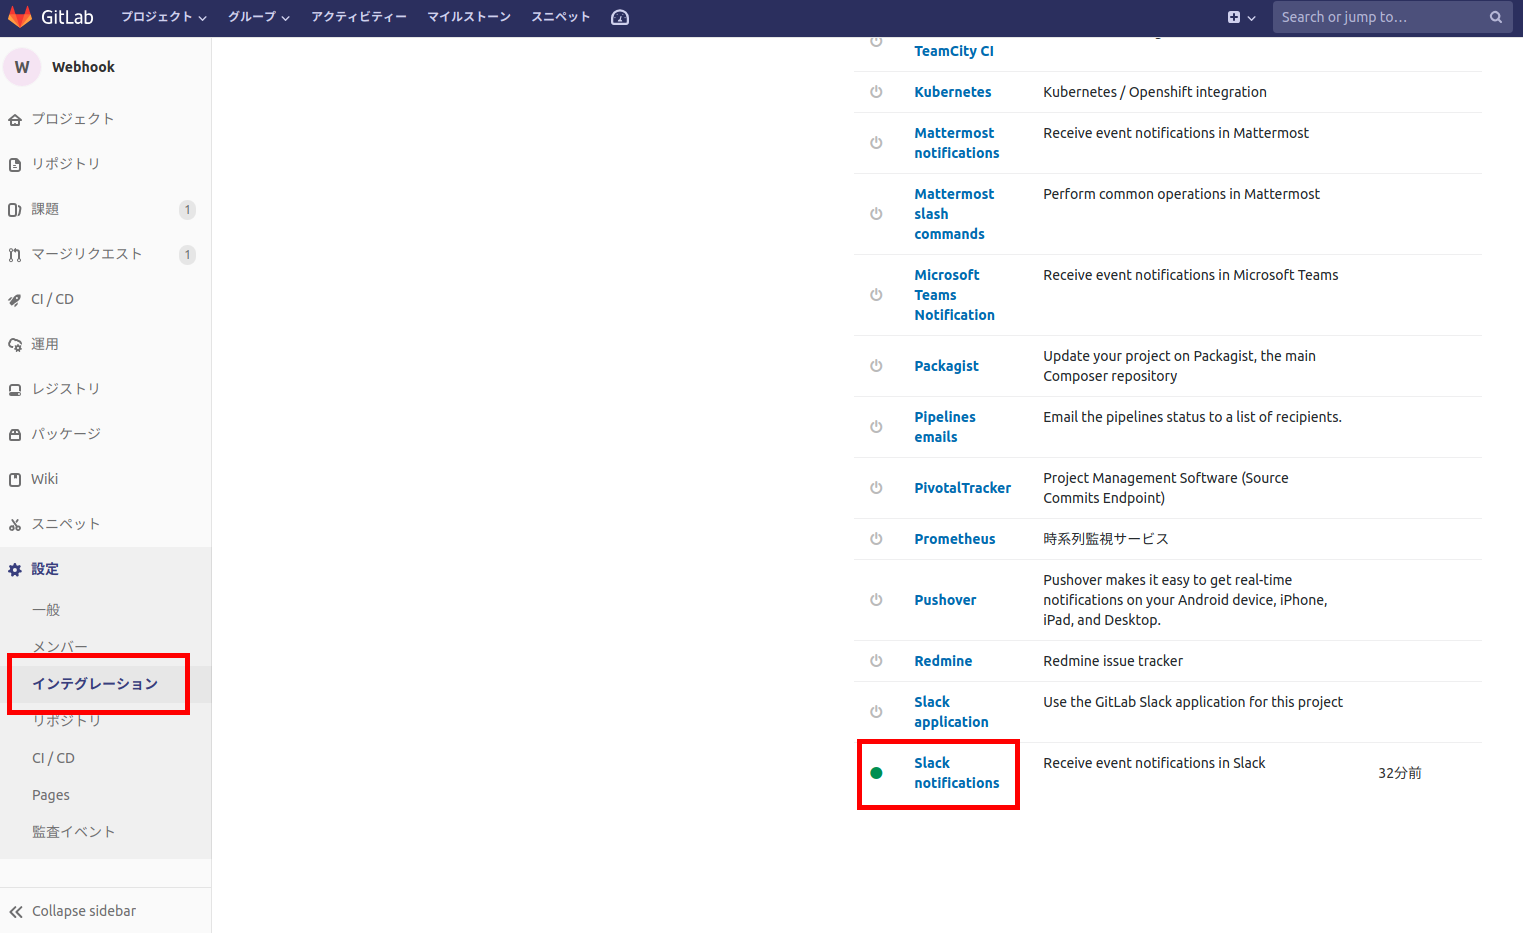Click the search magnifier icon
The width and height of the screenshot is (1523, 933).
pos(1495,17)
